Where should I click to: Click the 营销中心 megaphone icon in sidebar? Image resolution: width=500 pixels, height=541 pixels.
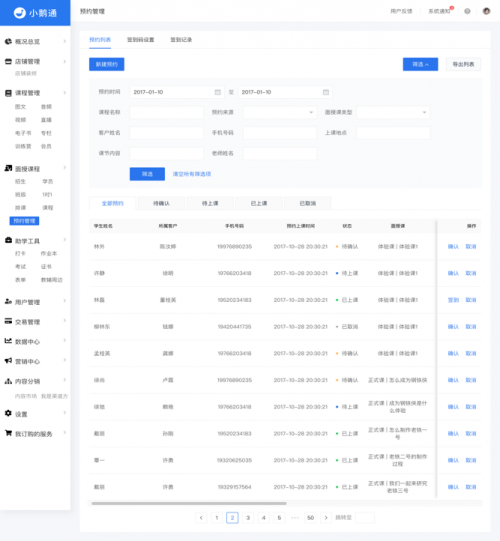pyautogui.click(x=8, y=361)
